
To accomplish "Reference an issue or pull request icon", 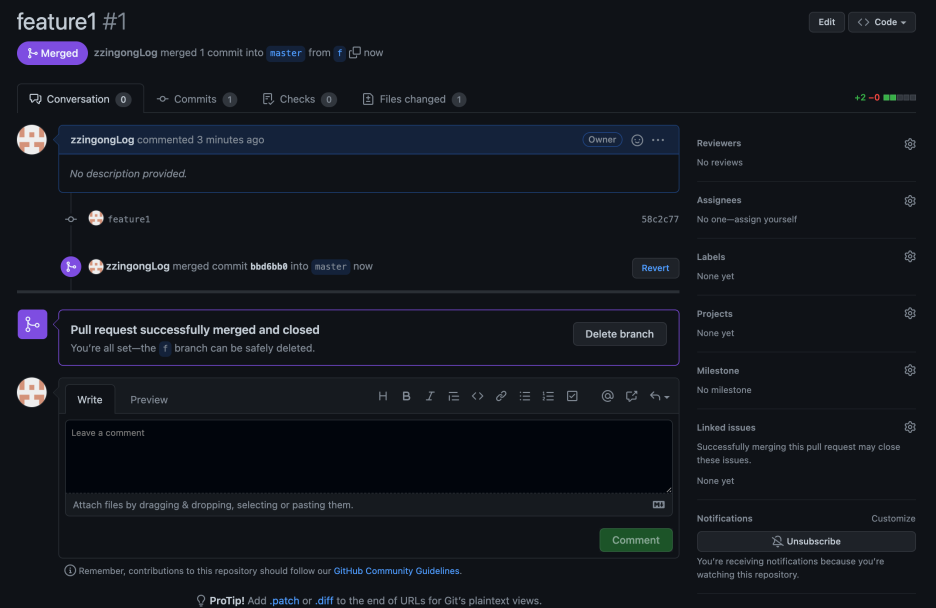I will click(x=631, y=396).
